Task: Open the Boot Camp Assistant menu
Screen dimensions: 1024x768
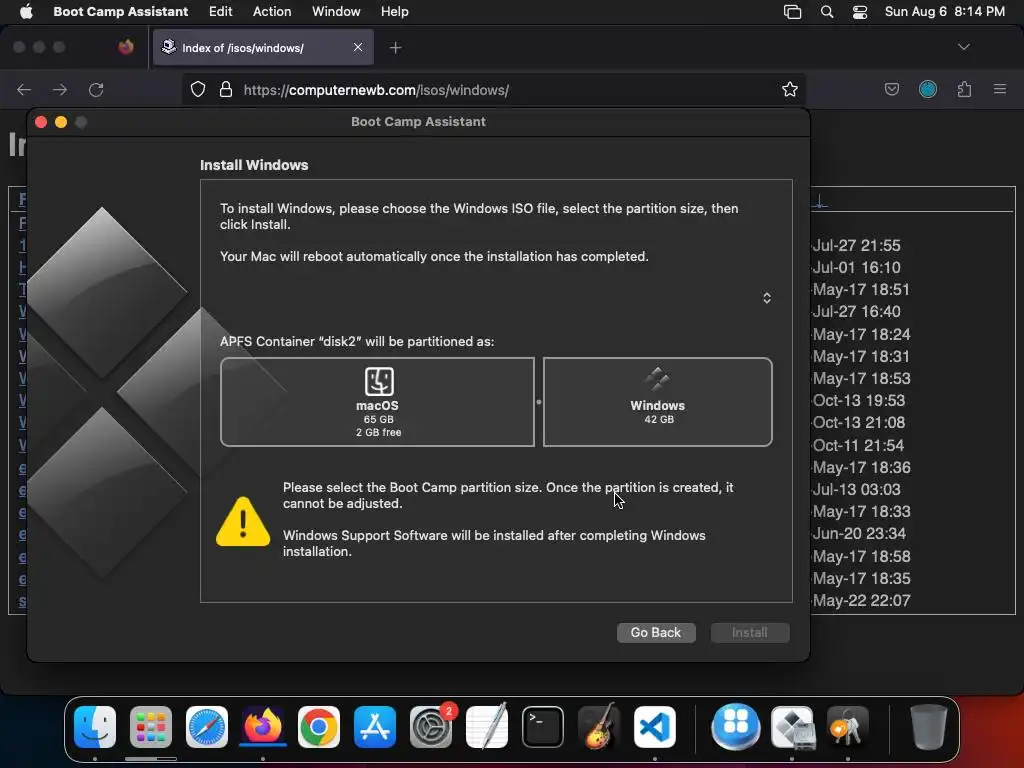Action: 120,11
